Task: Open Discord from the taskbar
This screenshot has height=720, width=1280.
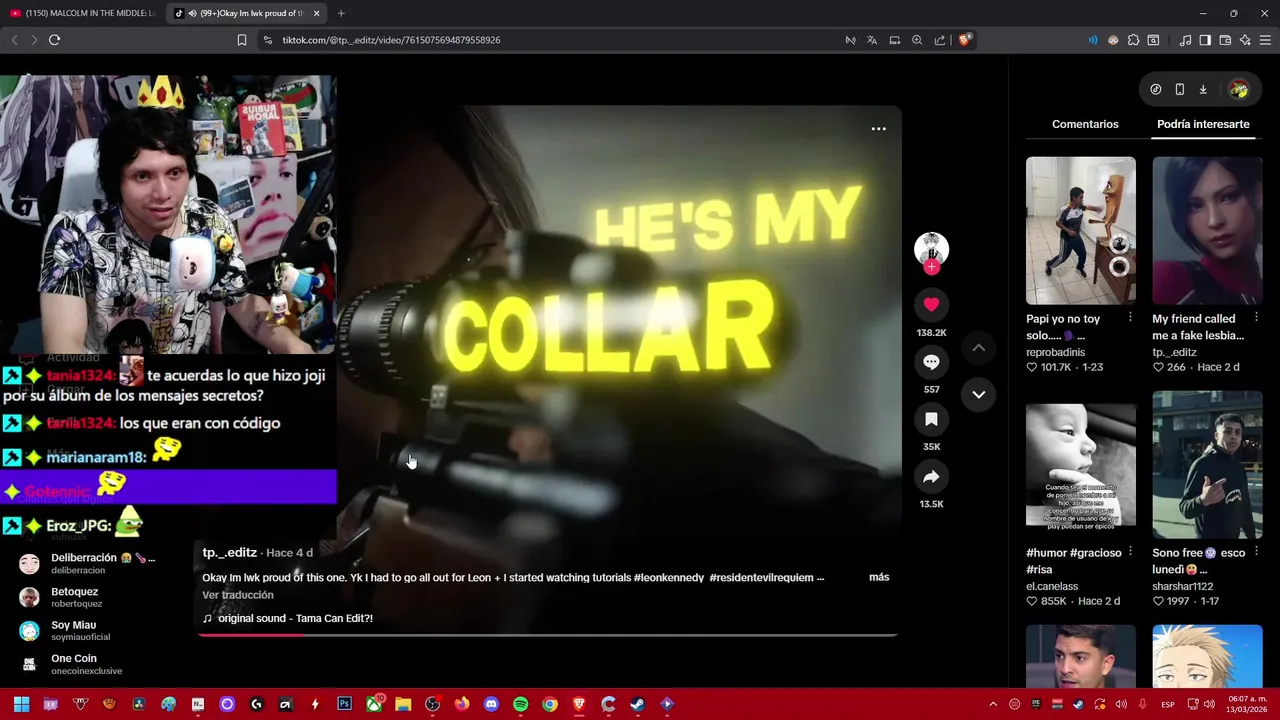Action: pyautogui.click(x=491, y=704)
